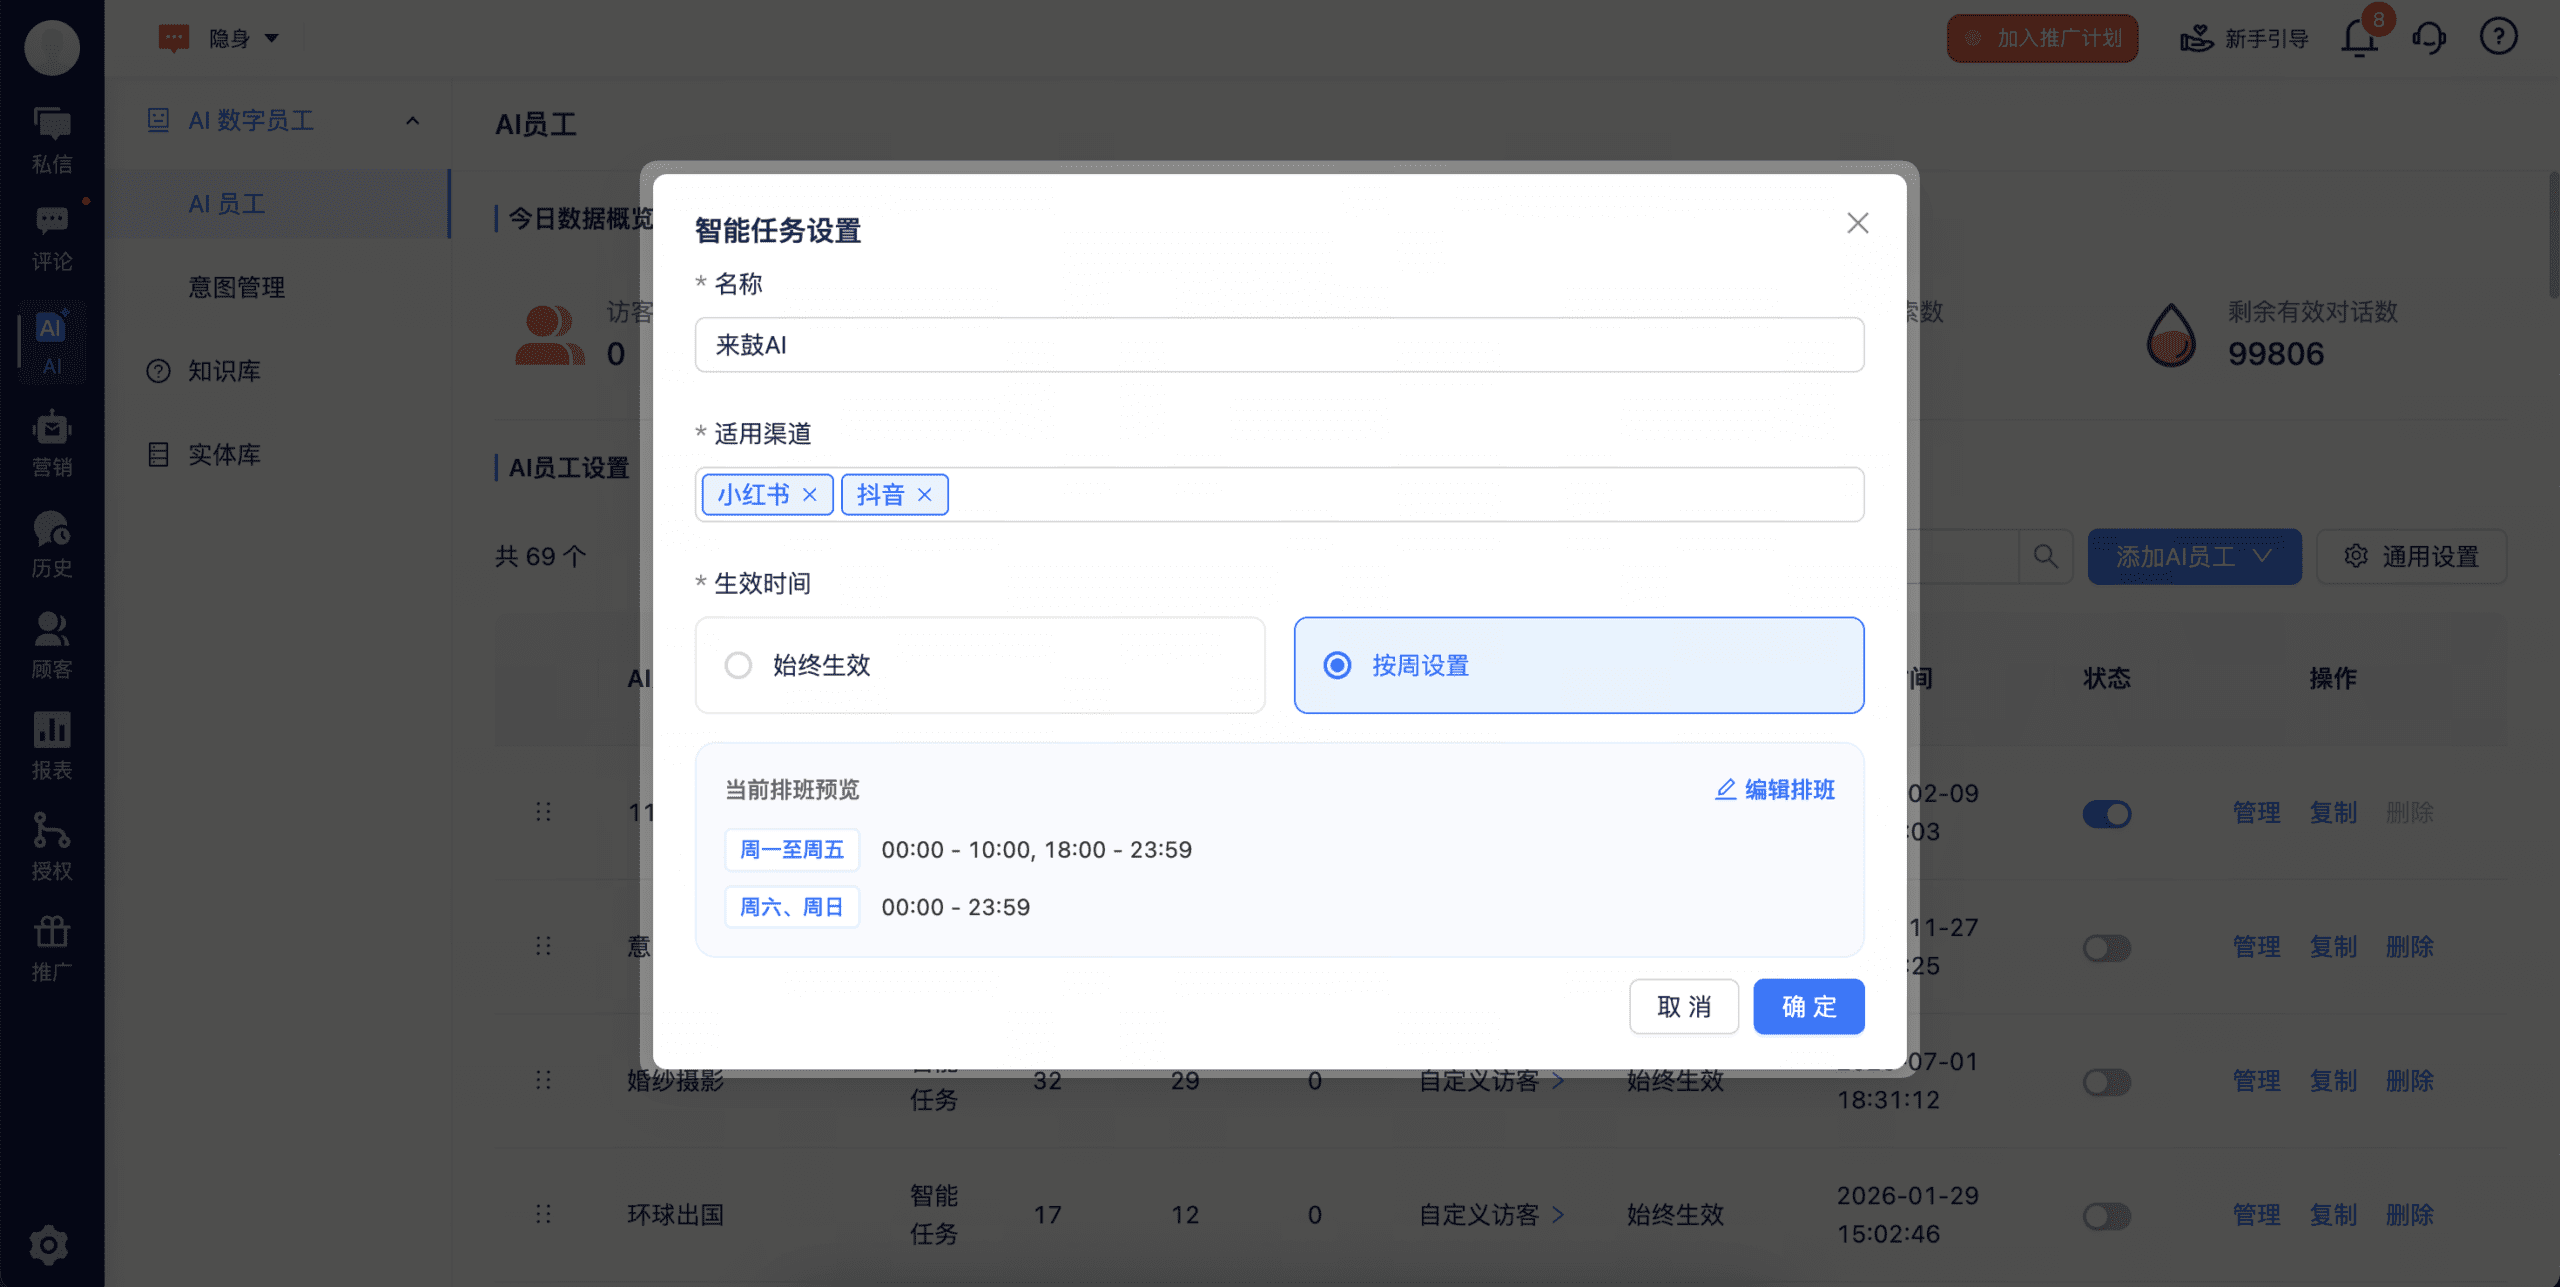Screen dimensions: 2560x1287
Task: Click the 取消 button
Action: (x=1683, y=1006)
